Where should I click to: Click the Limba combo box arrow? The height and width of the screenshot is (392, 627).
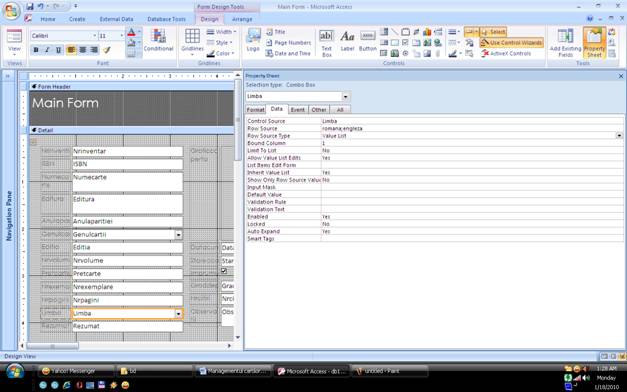178,314
